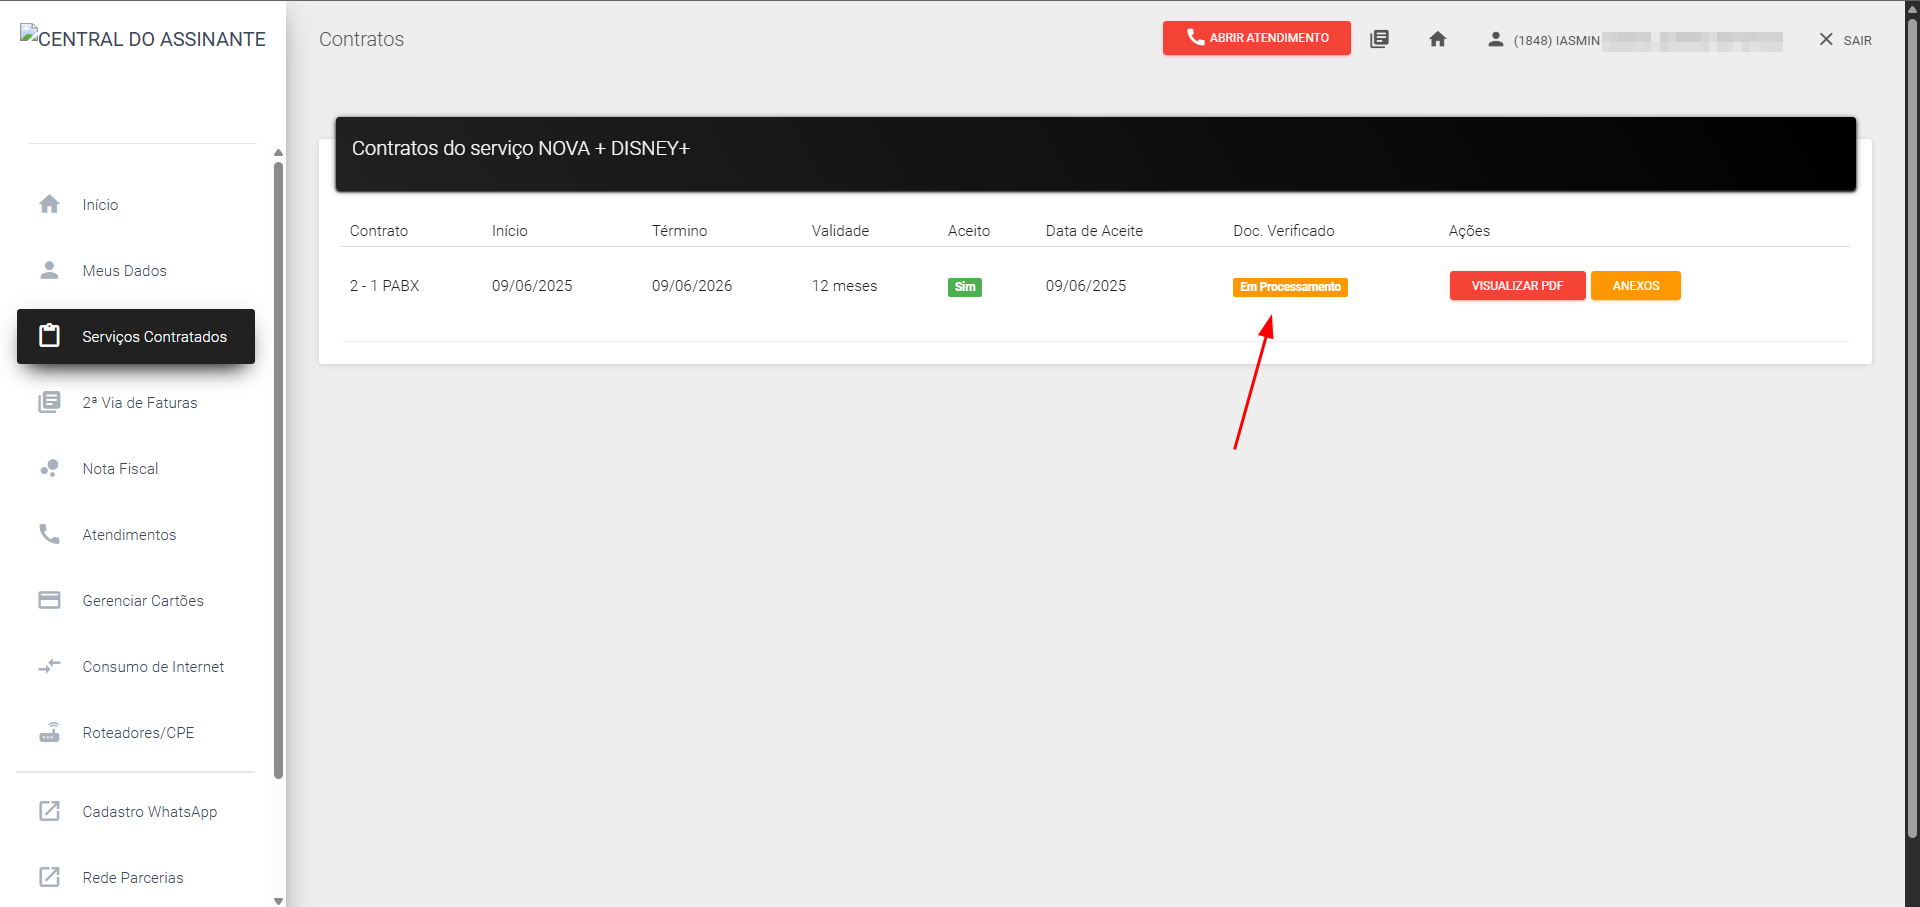Click the user profile icon in header

pos(1495,39)
